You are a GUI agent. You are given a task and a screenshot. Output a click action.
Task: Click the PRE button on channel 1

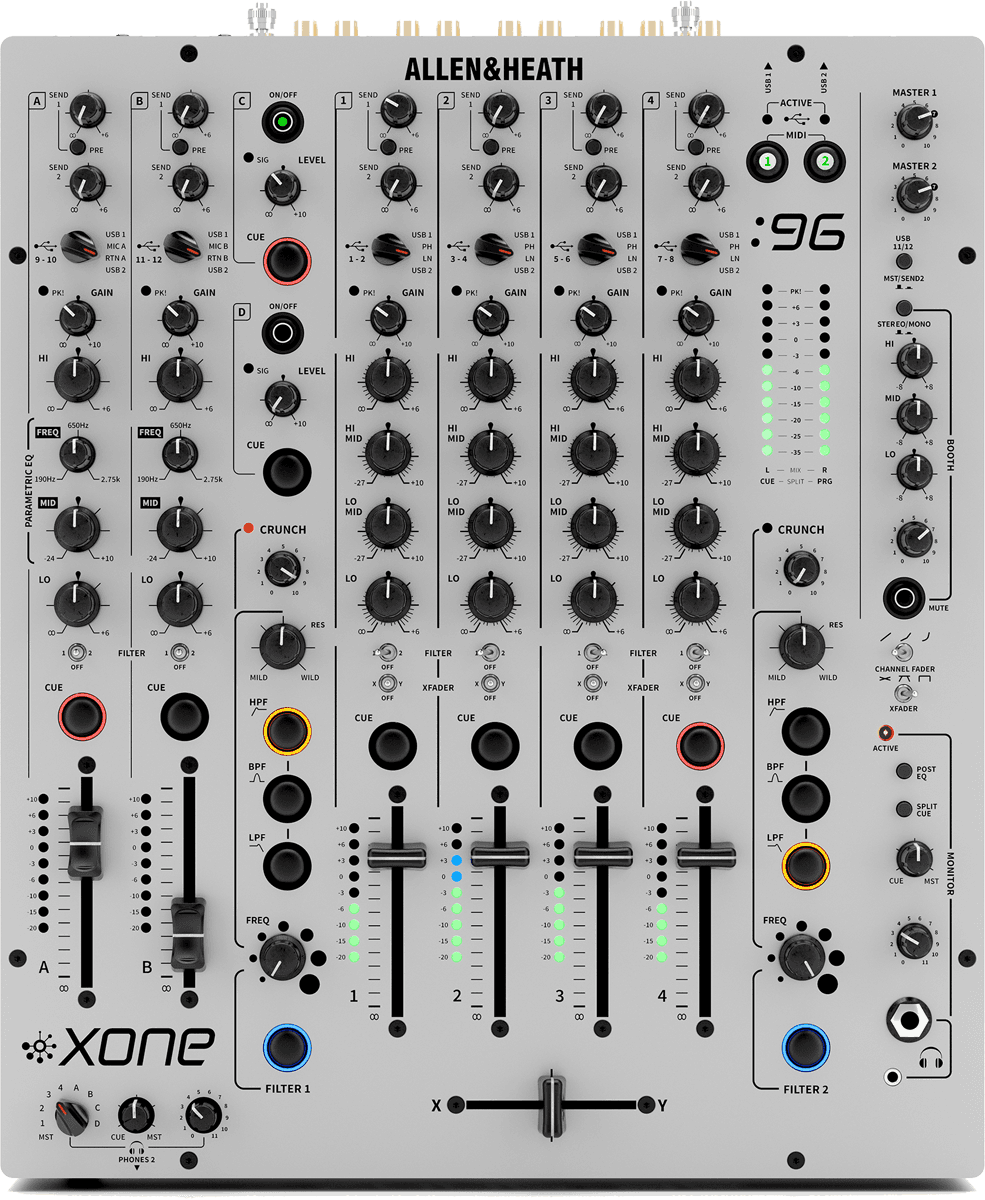tap(388, 149)
